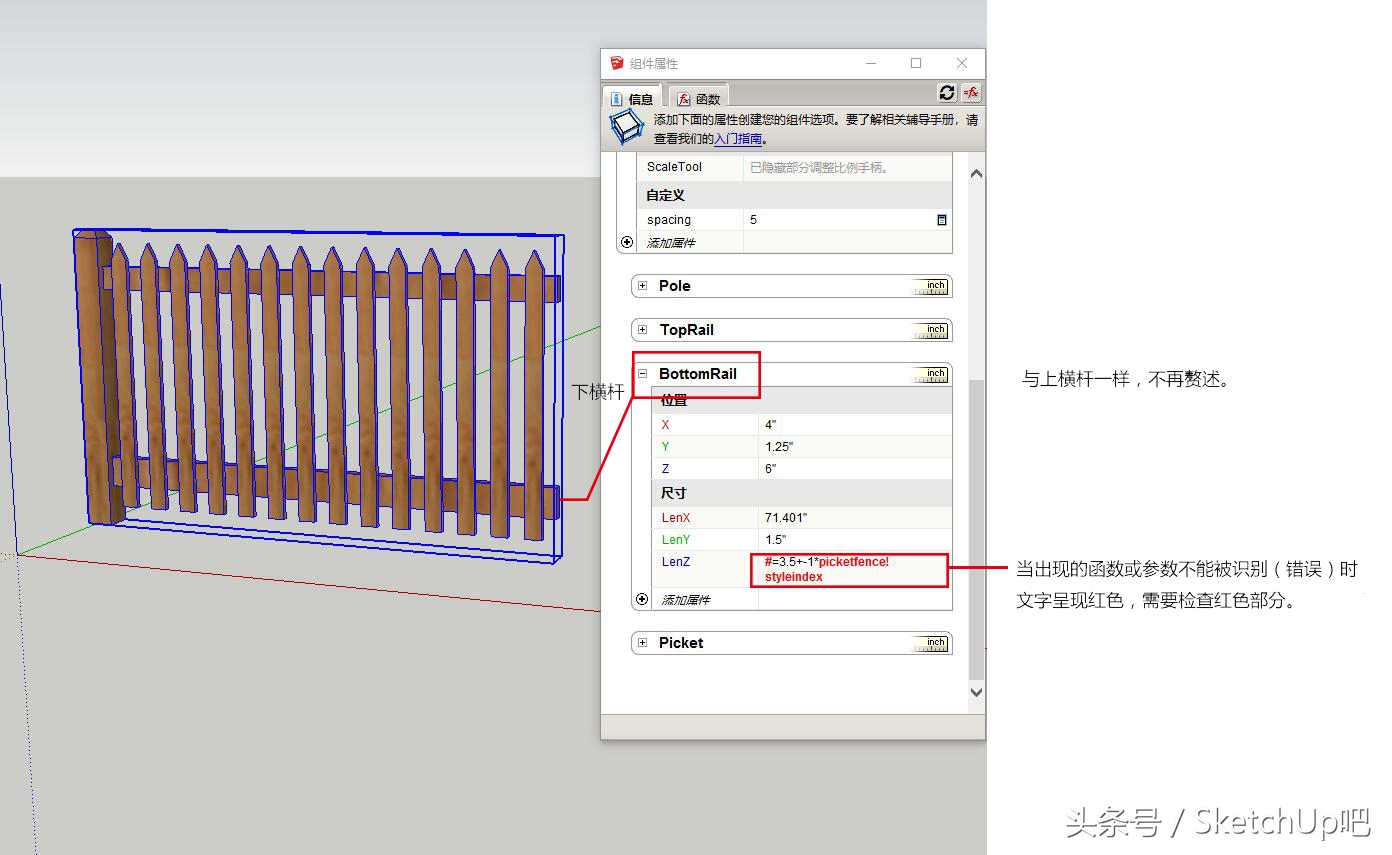
Task: Expand the TopRail attribute group
Action: click(641, 329)
